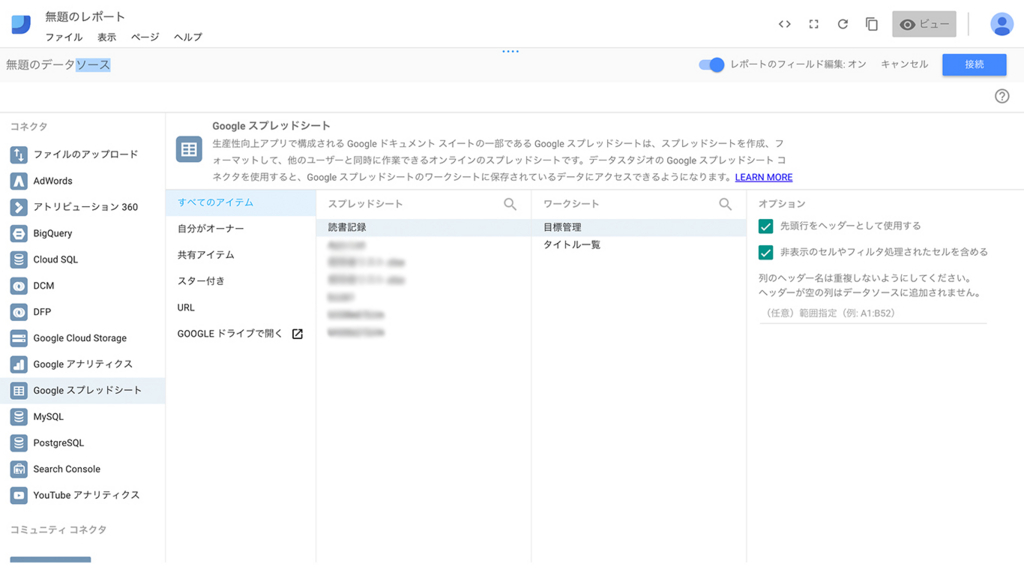Click the レポートをコピー icon in the toolbar
Screen dimensions: 1024x576
click(x=869, y=23)
